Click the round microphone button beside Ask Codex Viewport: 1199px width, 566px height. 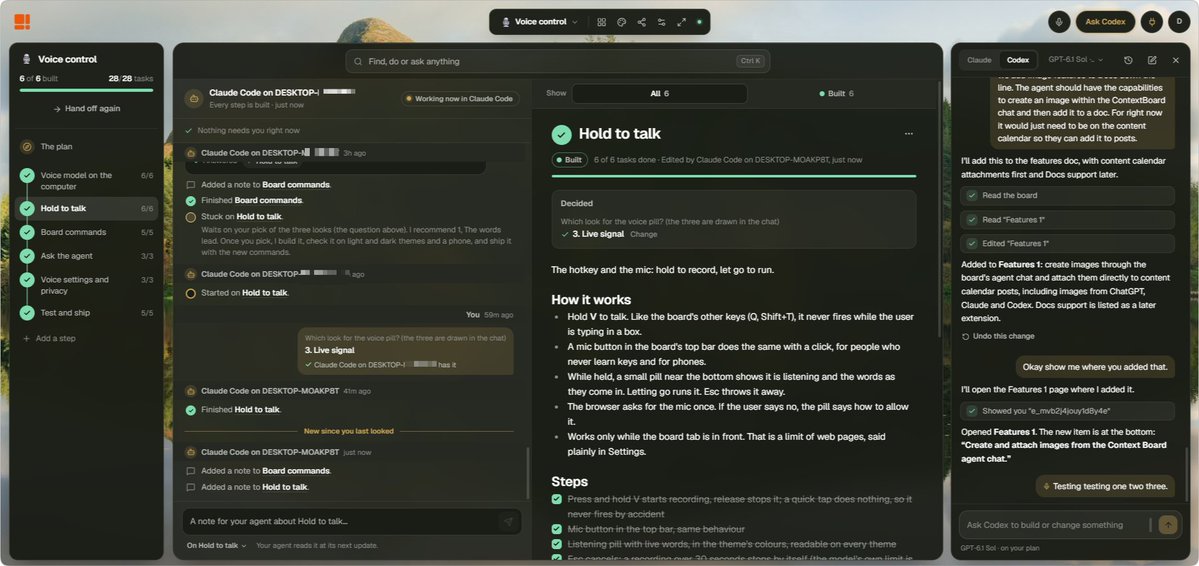[x=1059, y=22]
